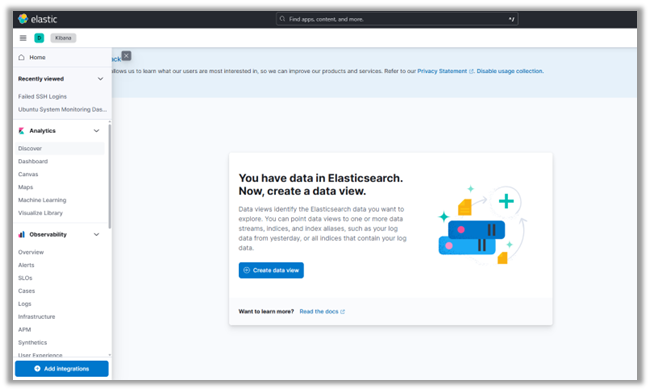Collapse the Analytics section chevron
Viewport: 650px width, 391px height.
tap(97, 131)
